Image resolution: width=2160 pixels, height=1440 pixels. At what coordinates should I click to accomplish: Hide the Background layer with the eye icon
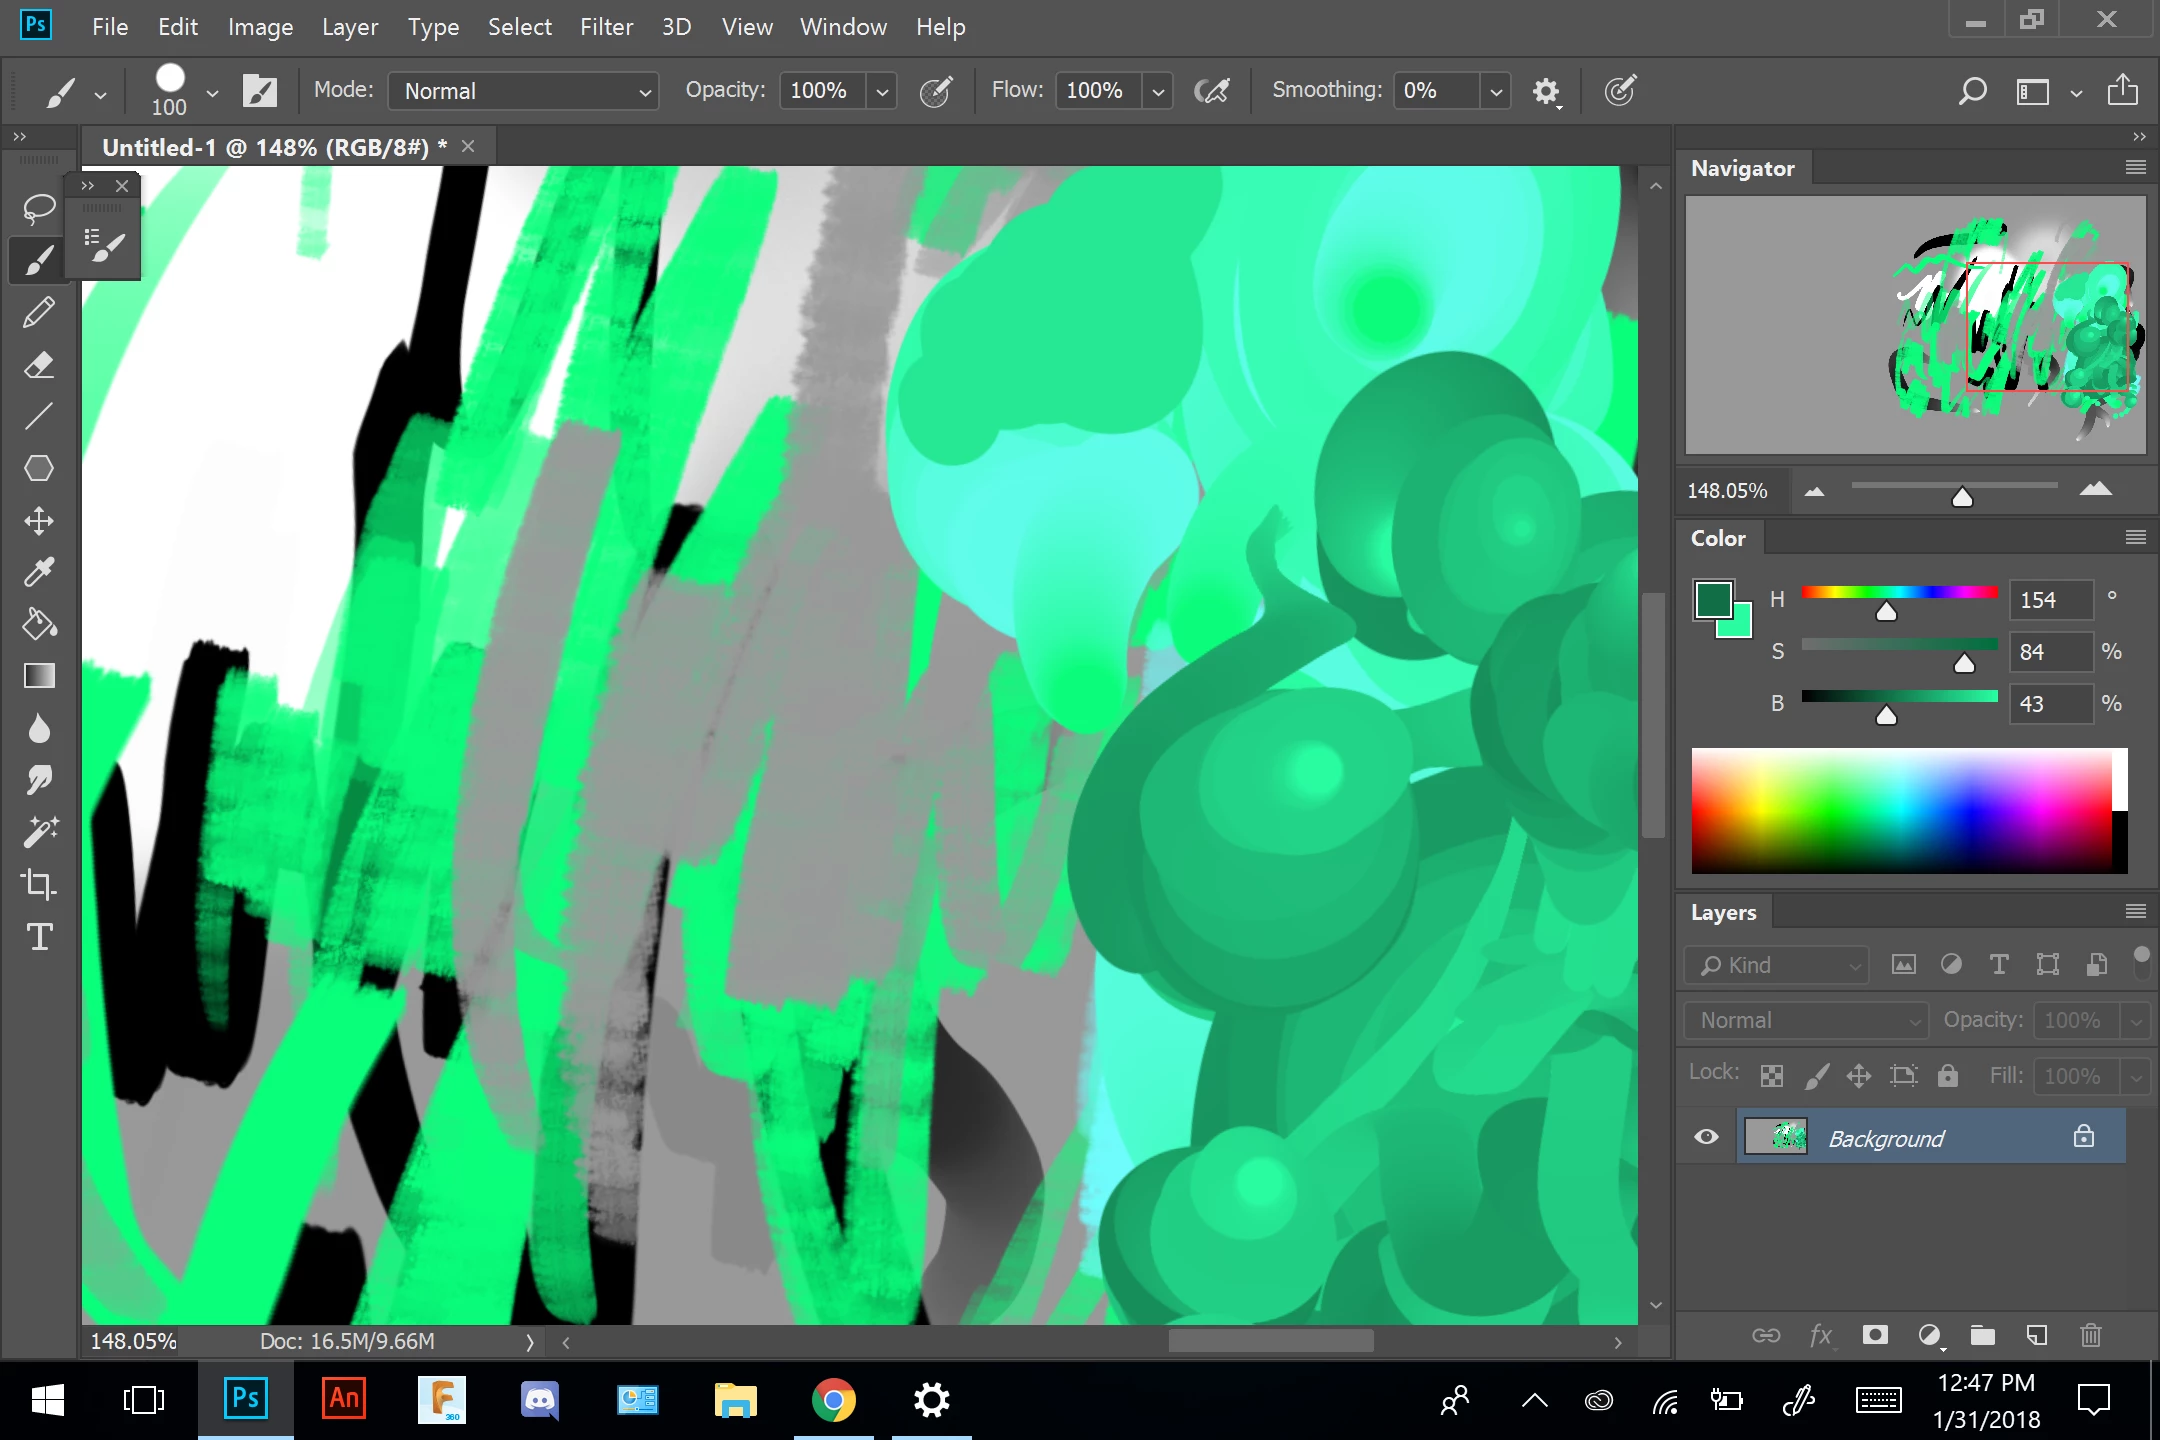[1707, 1137]
